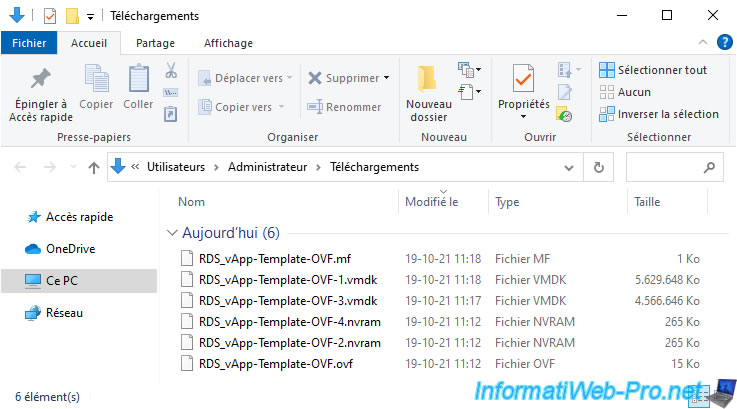The image size is (737, 409).
Task: Open the Propriétés dropdown arrow
Action: 523,117
